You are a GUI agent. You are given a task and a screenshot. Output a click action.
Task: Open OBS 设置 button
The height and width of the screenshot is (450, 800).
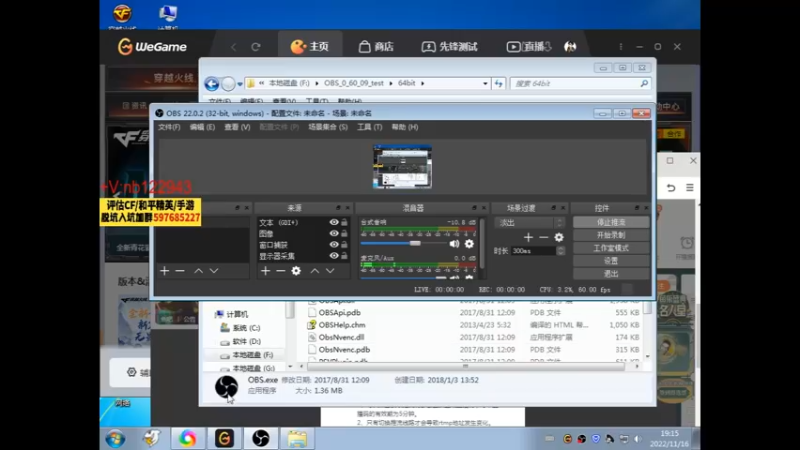click(x=611, y=261)
